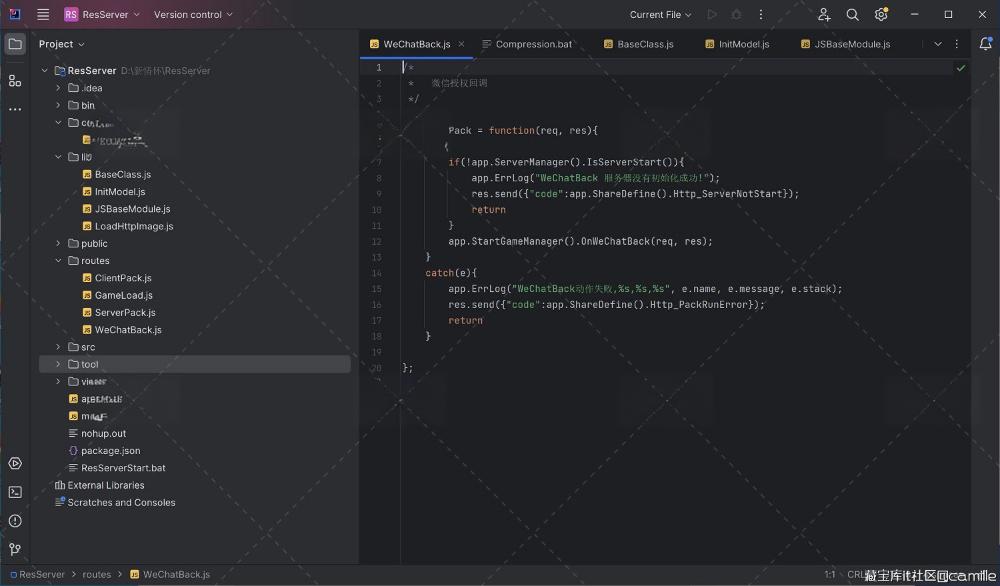Open the Services tool window icon

tap(15, 463)
